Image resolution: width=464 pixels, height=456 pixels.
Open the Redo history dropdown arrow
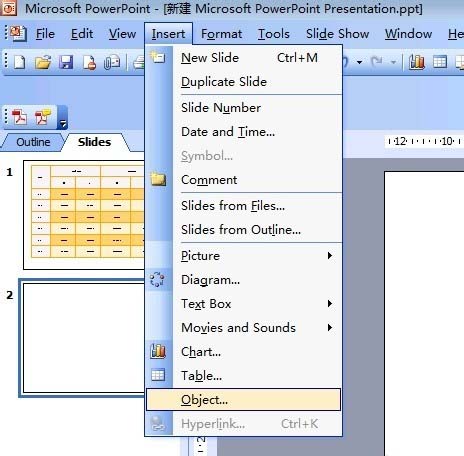[x=394, y=62]
